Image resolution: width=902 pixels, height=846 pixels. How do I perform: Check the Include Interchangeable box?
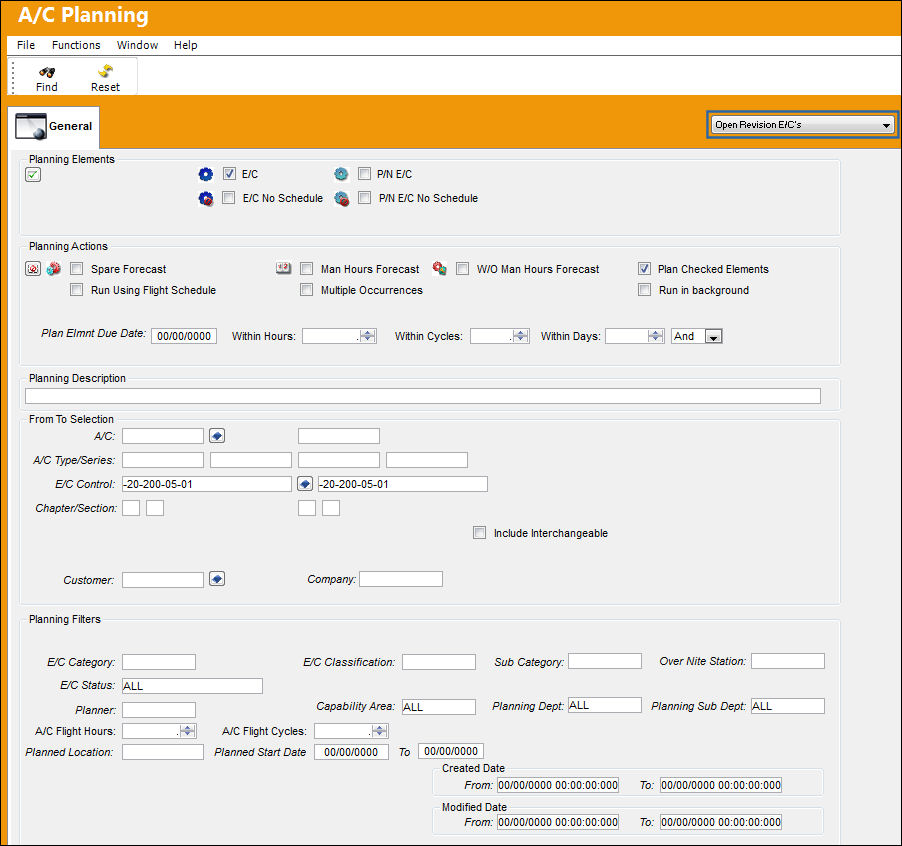point(479,533)
